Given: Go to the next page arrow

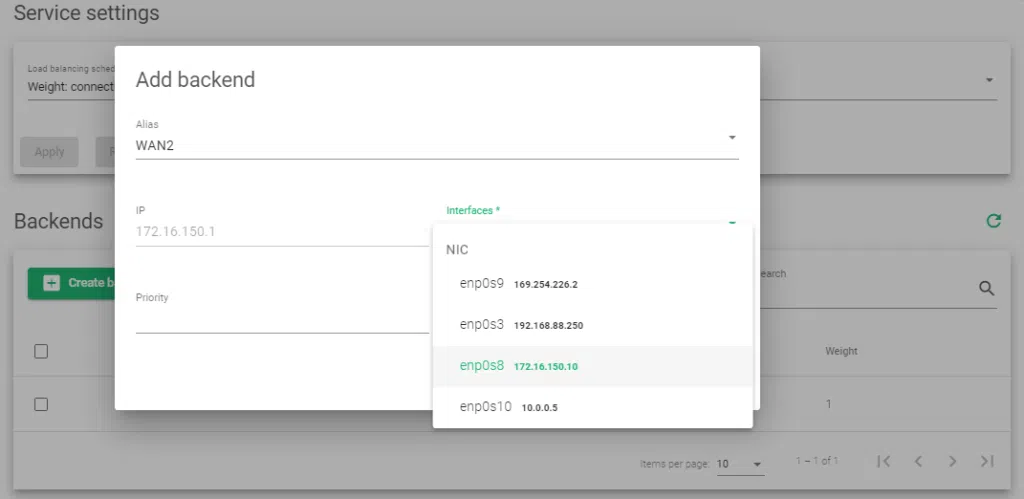Looking at the screenshot, I should 952,461.
